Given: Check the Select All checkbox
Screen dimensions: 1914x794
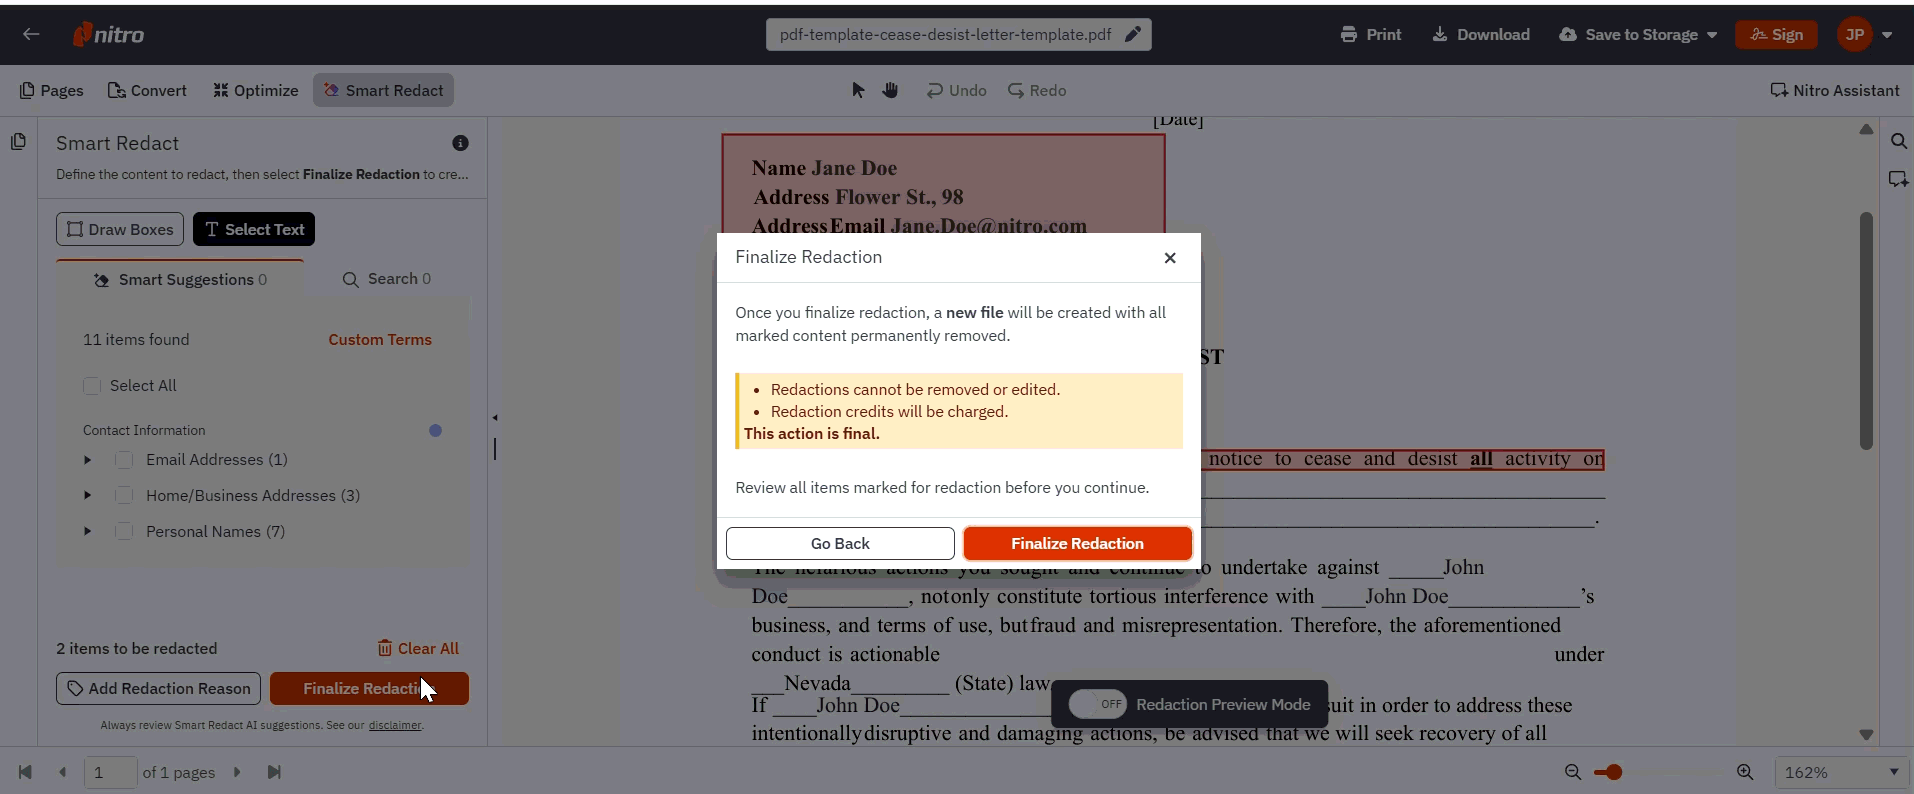Looking at the screenshot, I should point(92,386).
